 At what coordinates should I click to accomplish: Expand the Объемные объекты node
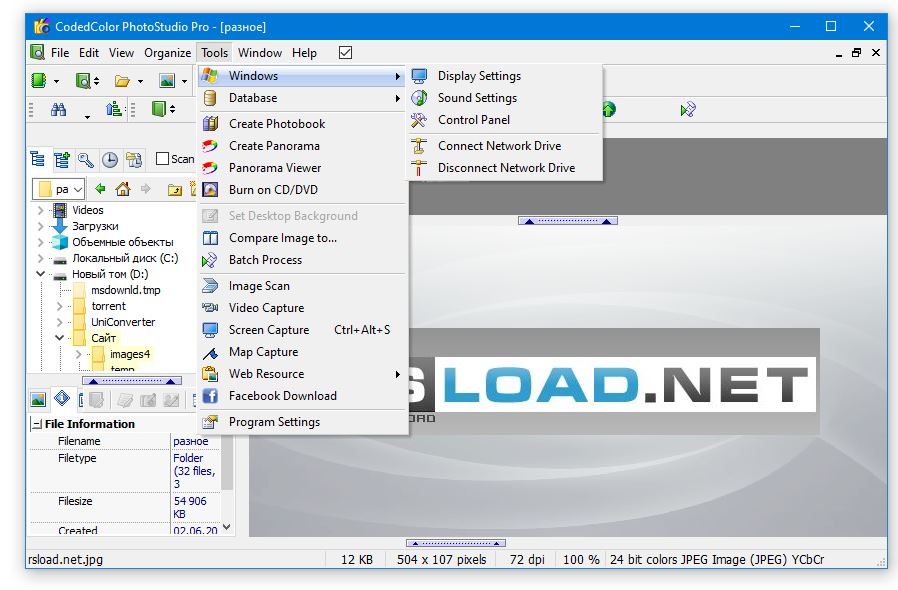[40, 242]
